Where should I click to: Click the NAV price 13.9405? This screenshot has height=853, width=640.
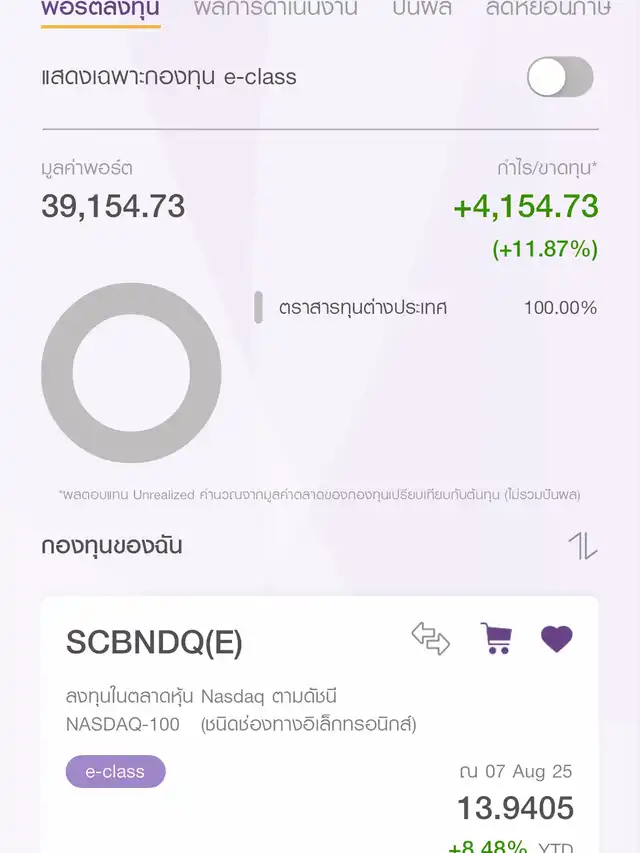click(x=515, y=808)
